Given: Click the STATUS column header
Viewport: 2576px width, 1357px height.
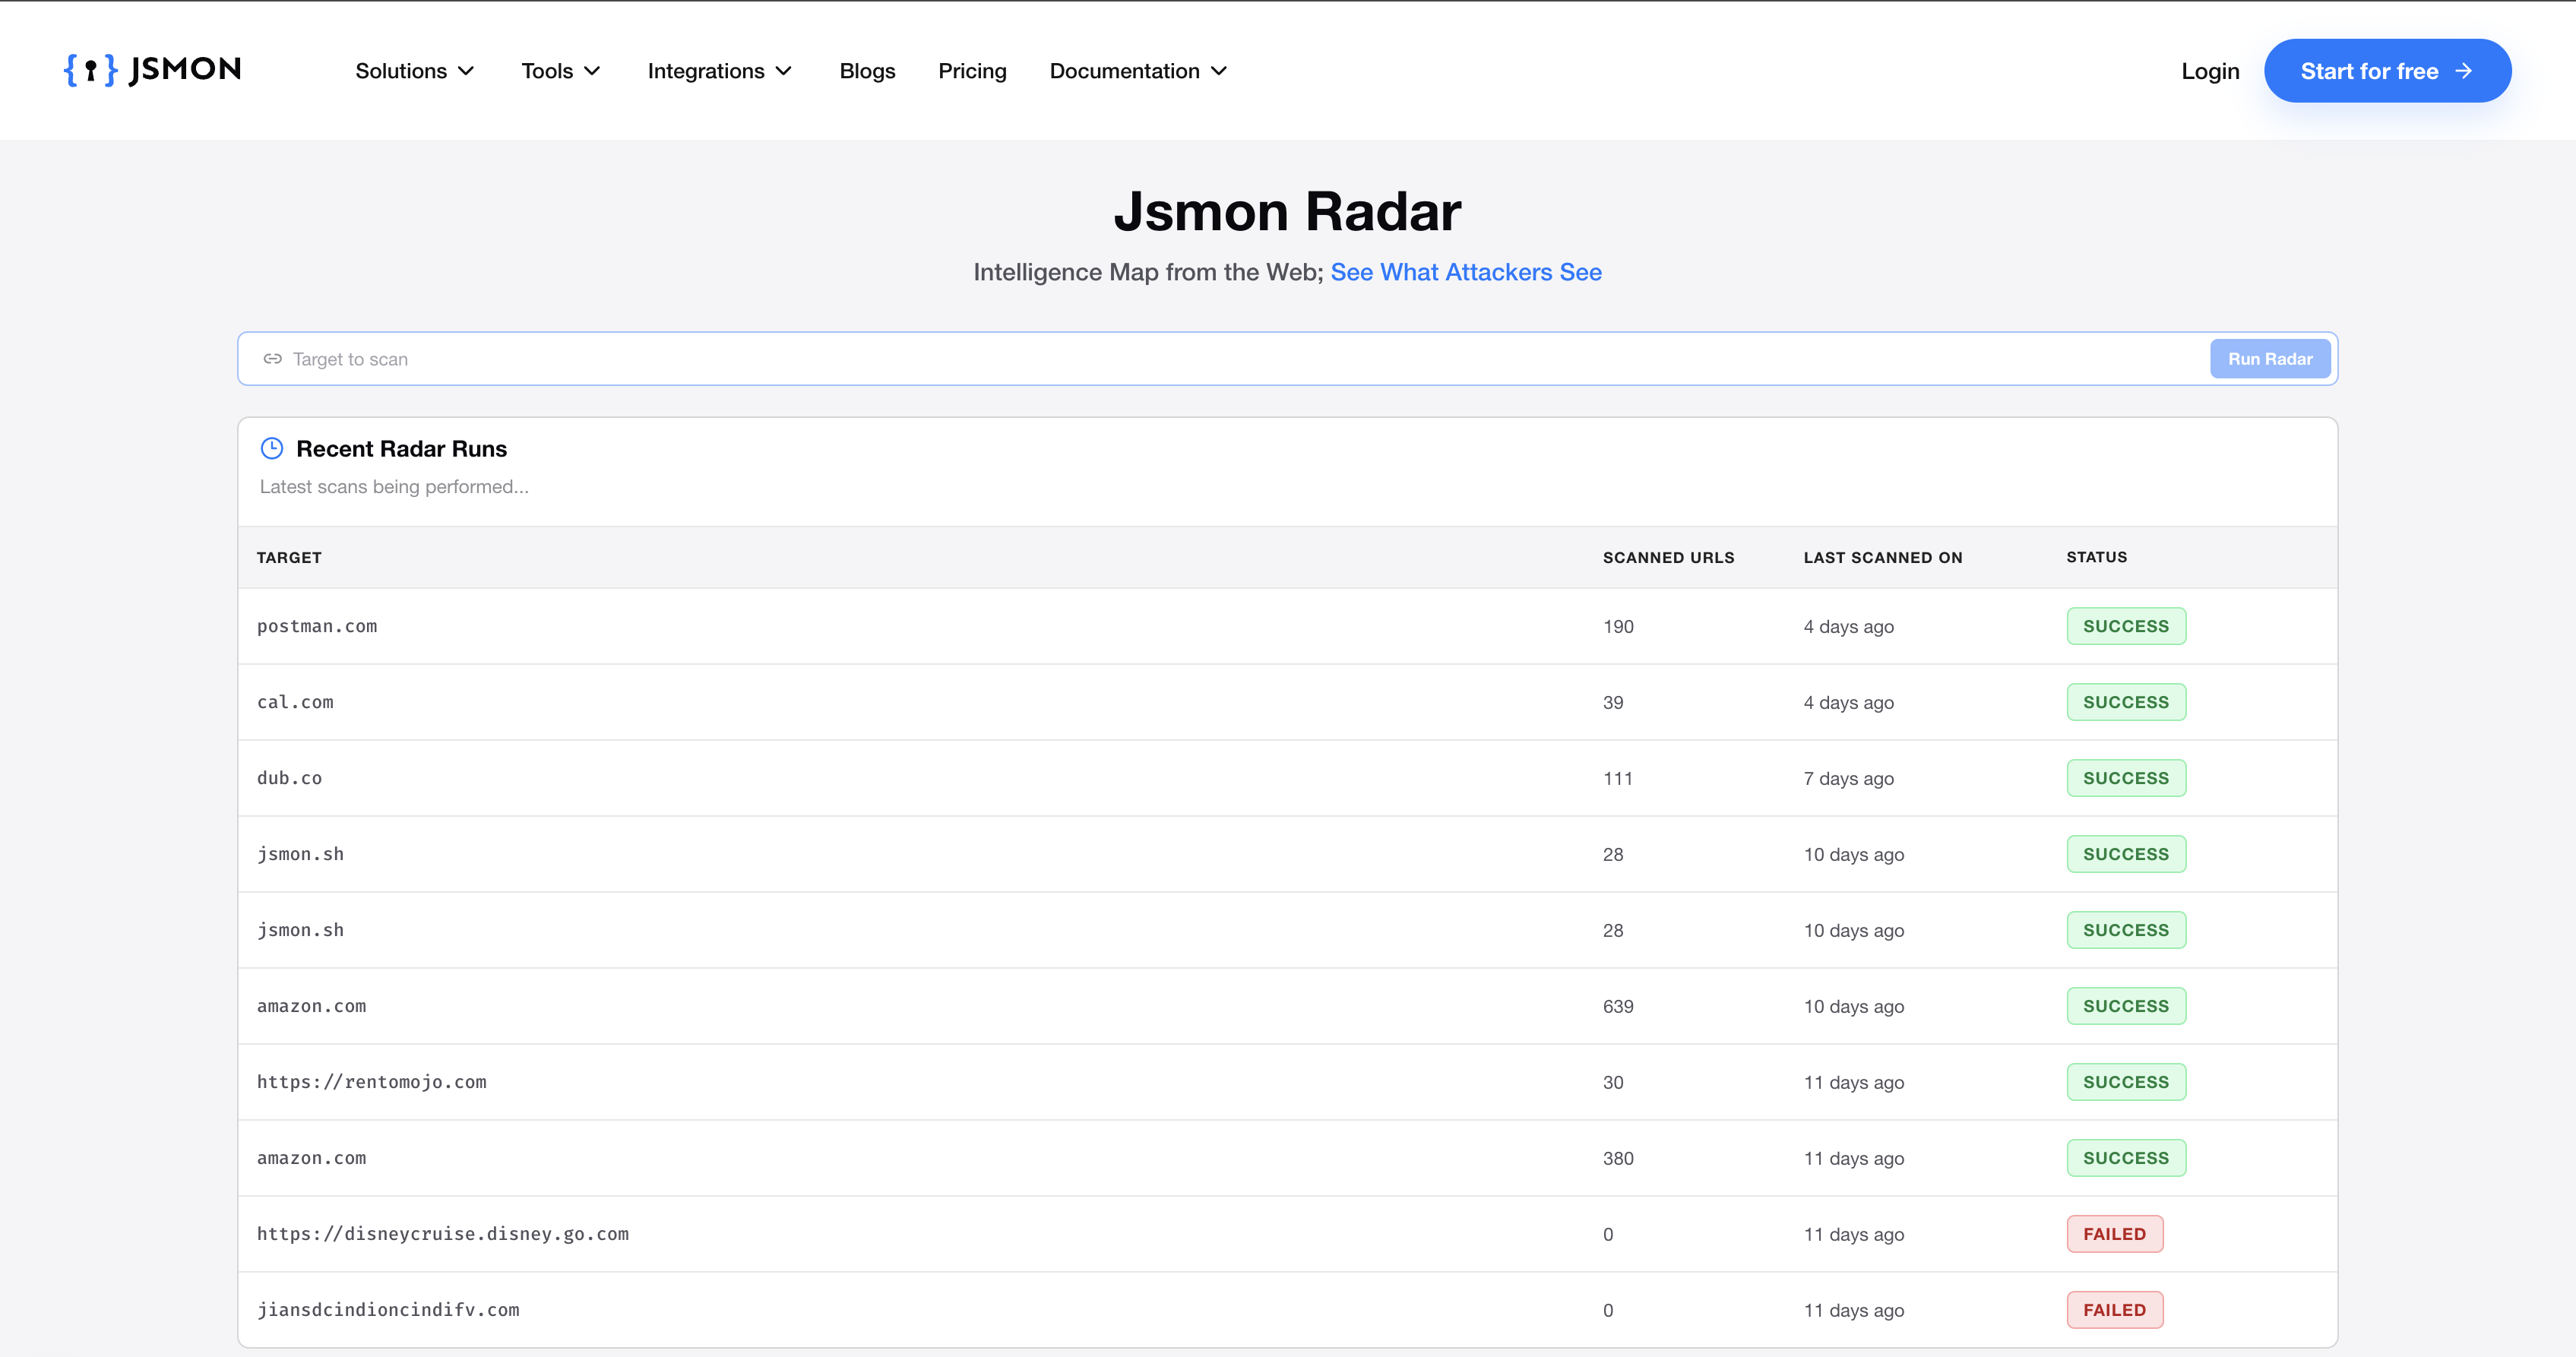Looking at the screenshot, I should click(2096, 557).
